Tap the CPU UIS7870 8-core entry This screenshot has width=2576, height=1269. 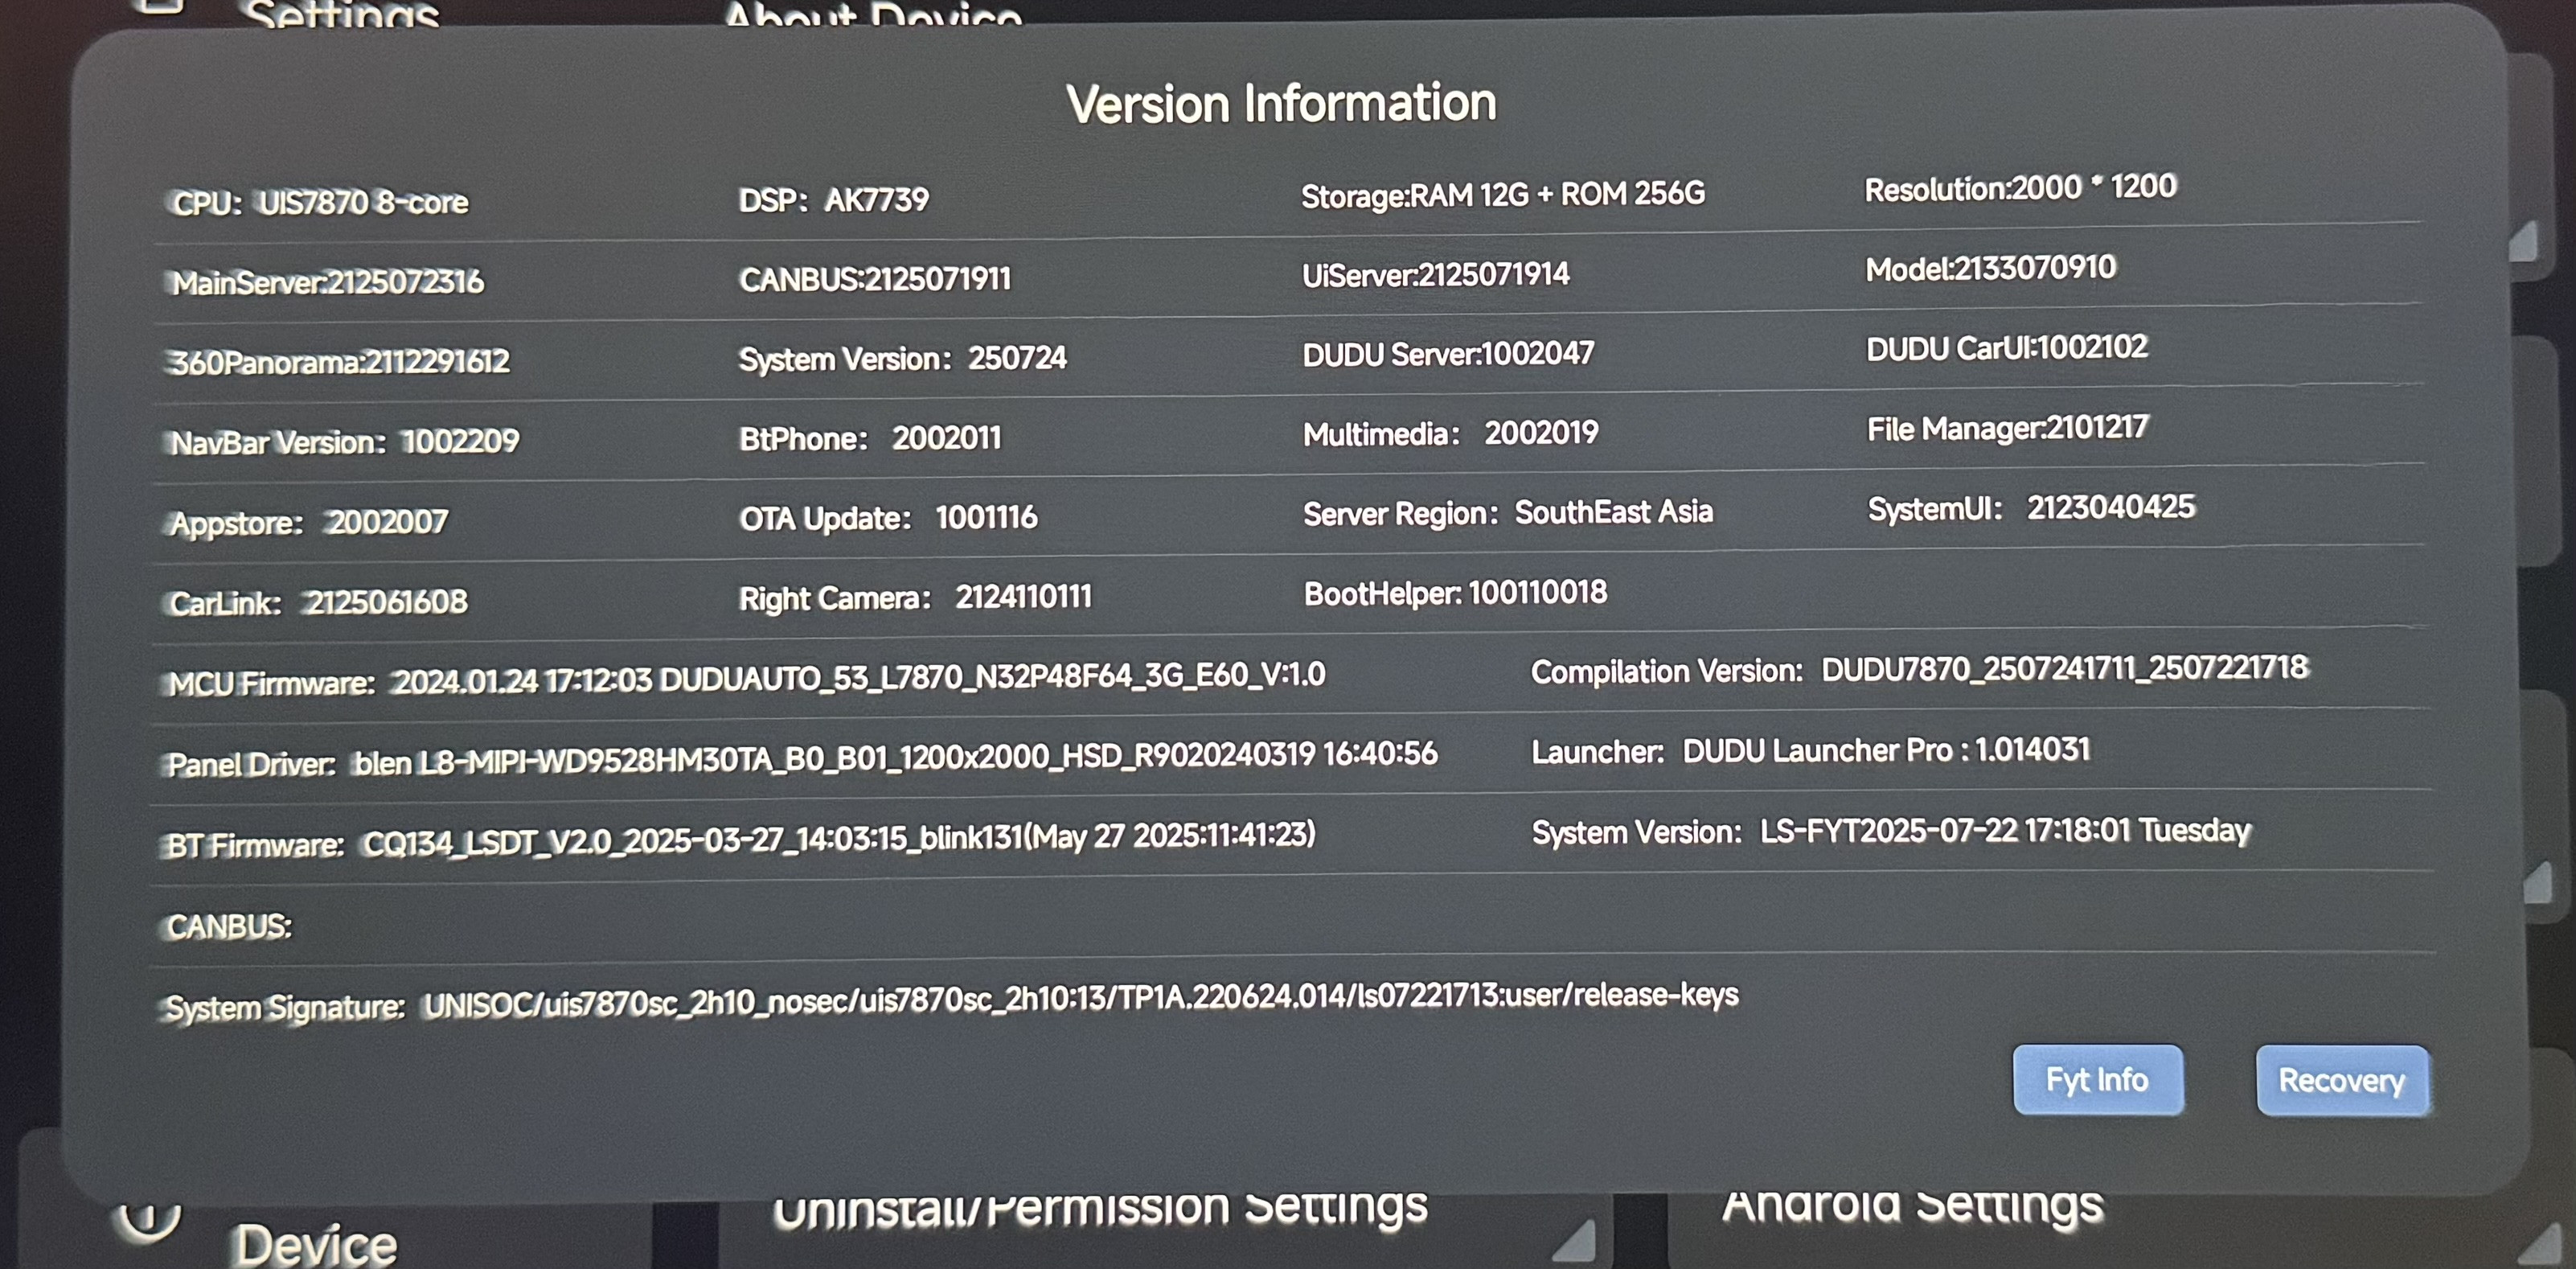tap(320, 203)
